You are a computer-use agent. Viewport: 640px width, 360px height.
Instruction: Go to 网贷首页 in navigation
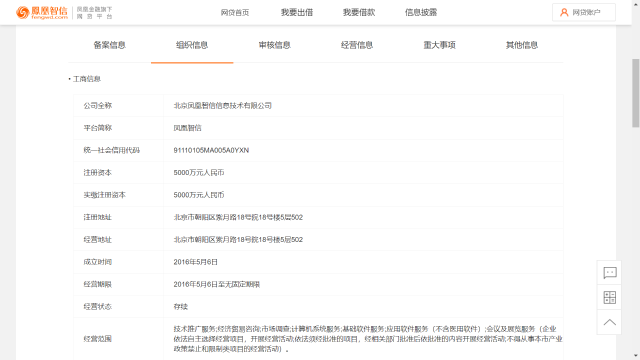click(x=235, y=13)
